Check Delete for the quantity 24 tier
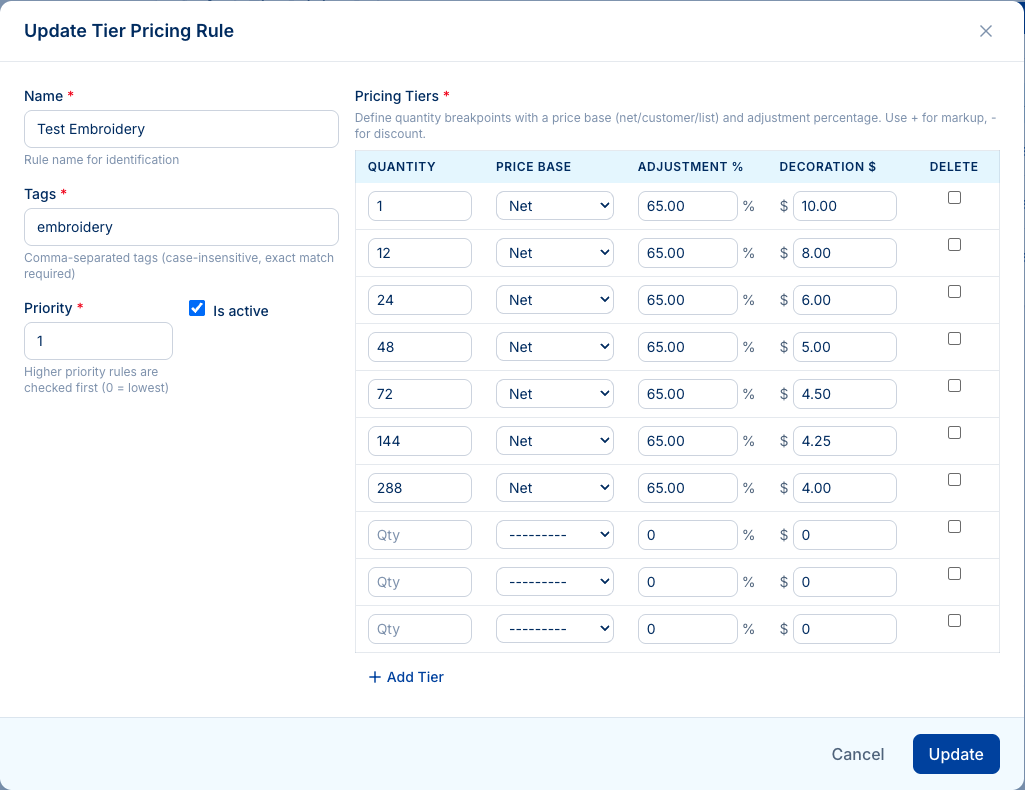1025x790 pixels. (954, 291)
